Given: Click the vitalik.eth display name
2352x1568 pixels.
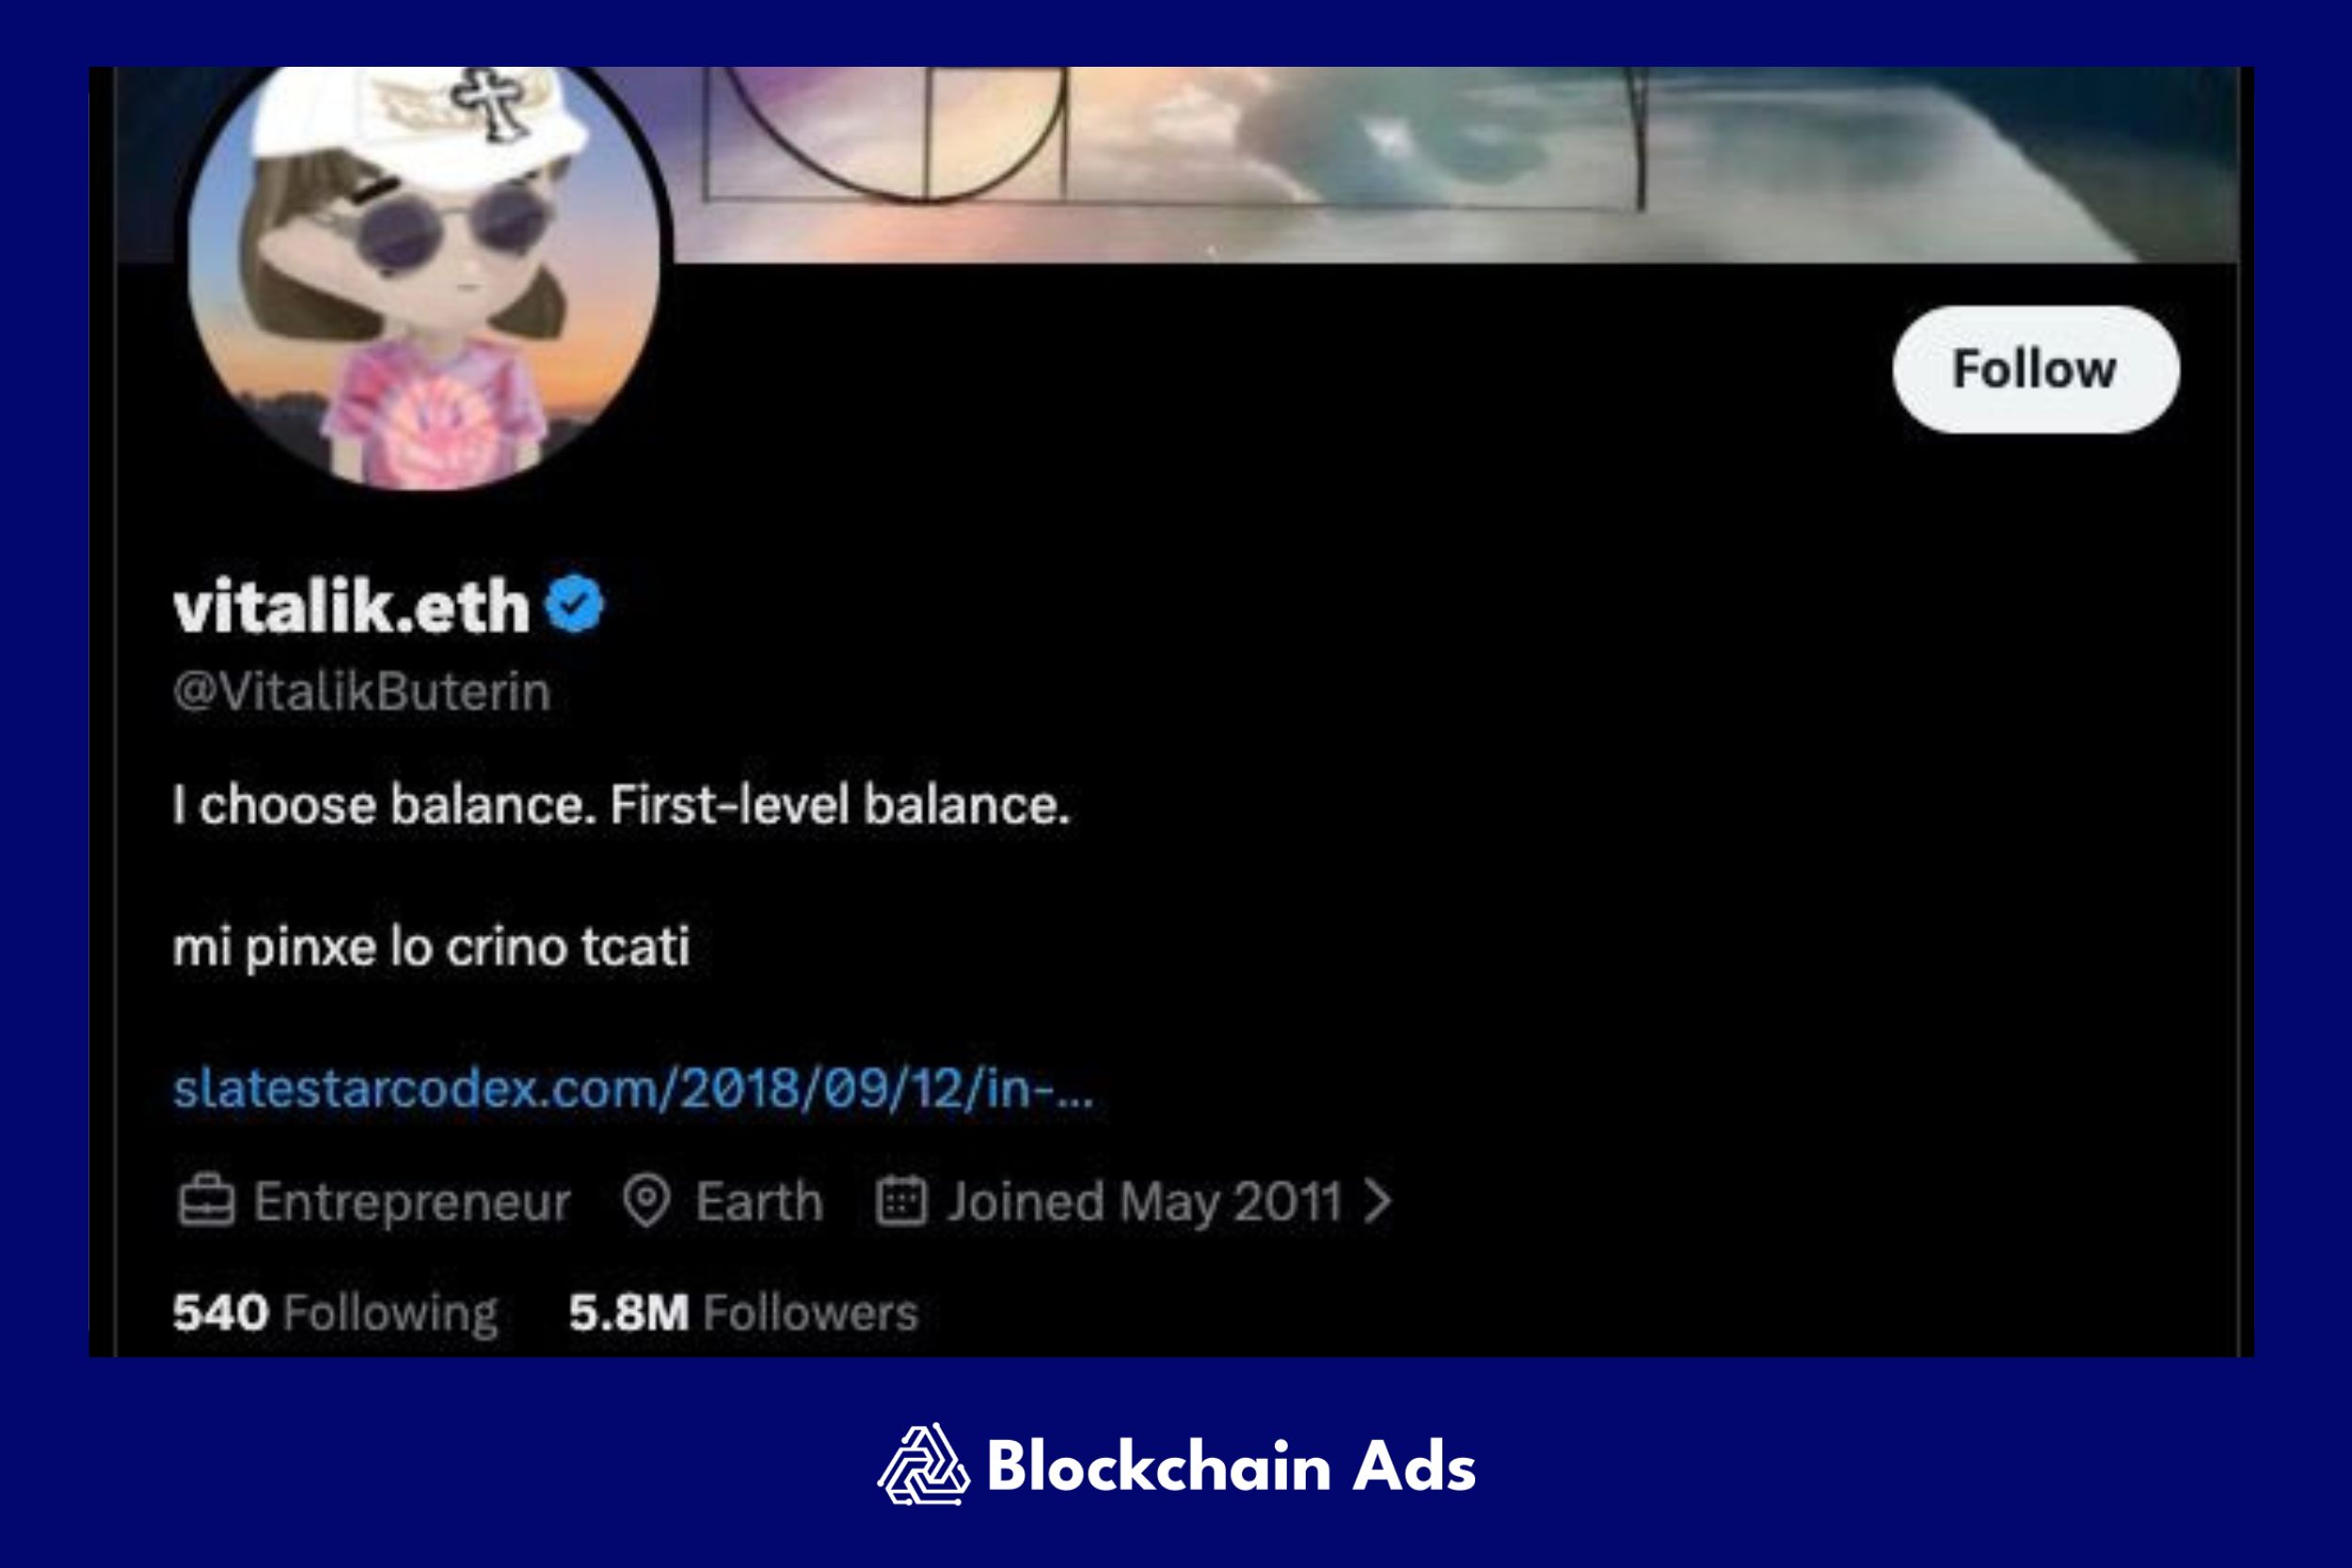Looking at the screenshot, I should (351, 606).
